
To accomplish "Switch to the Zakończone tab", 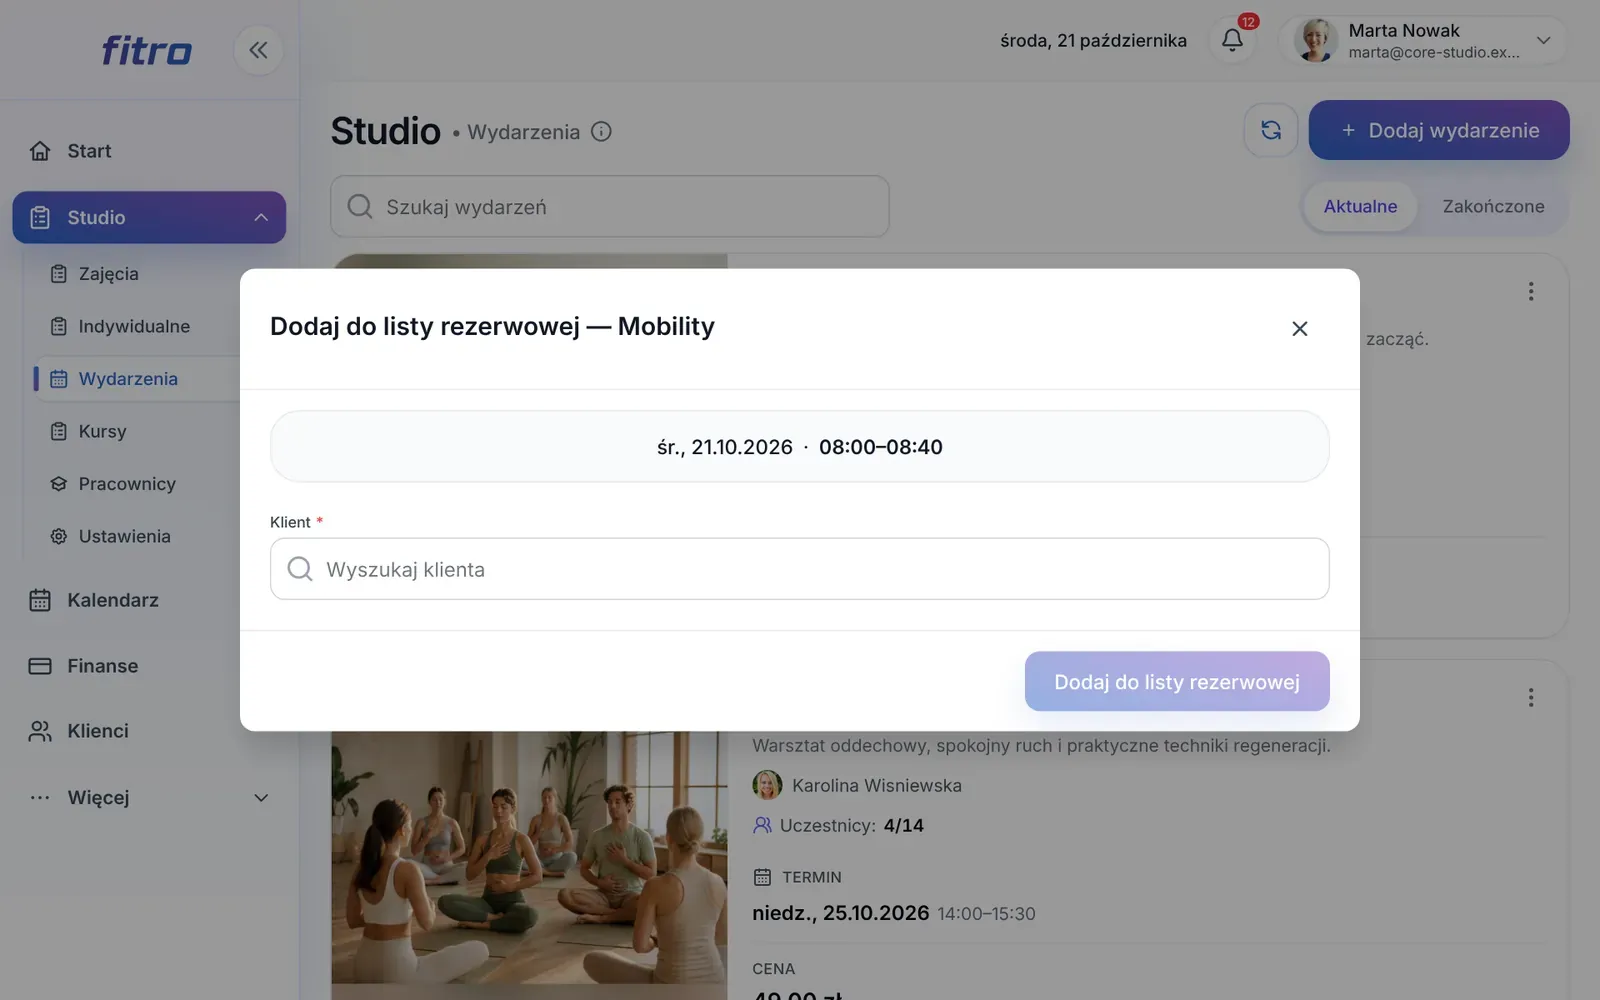I will (1493, 207).
